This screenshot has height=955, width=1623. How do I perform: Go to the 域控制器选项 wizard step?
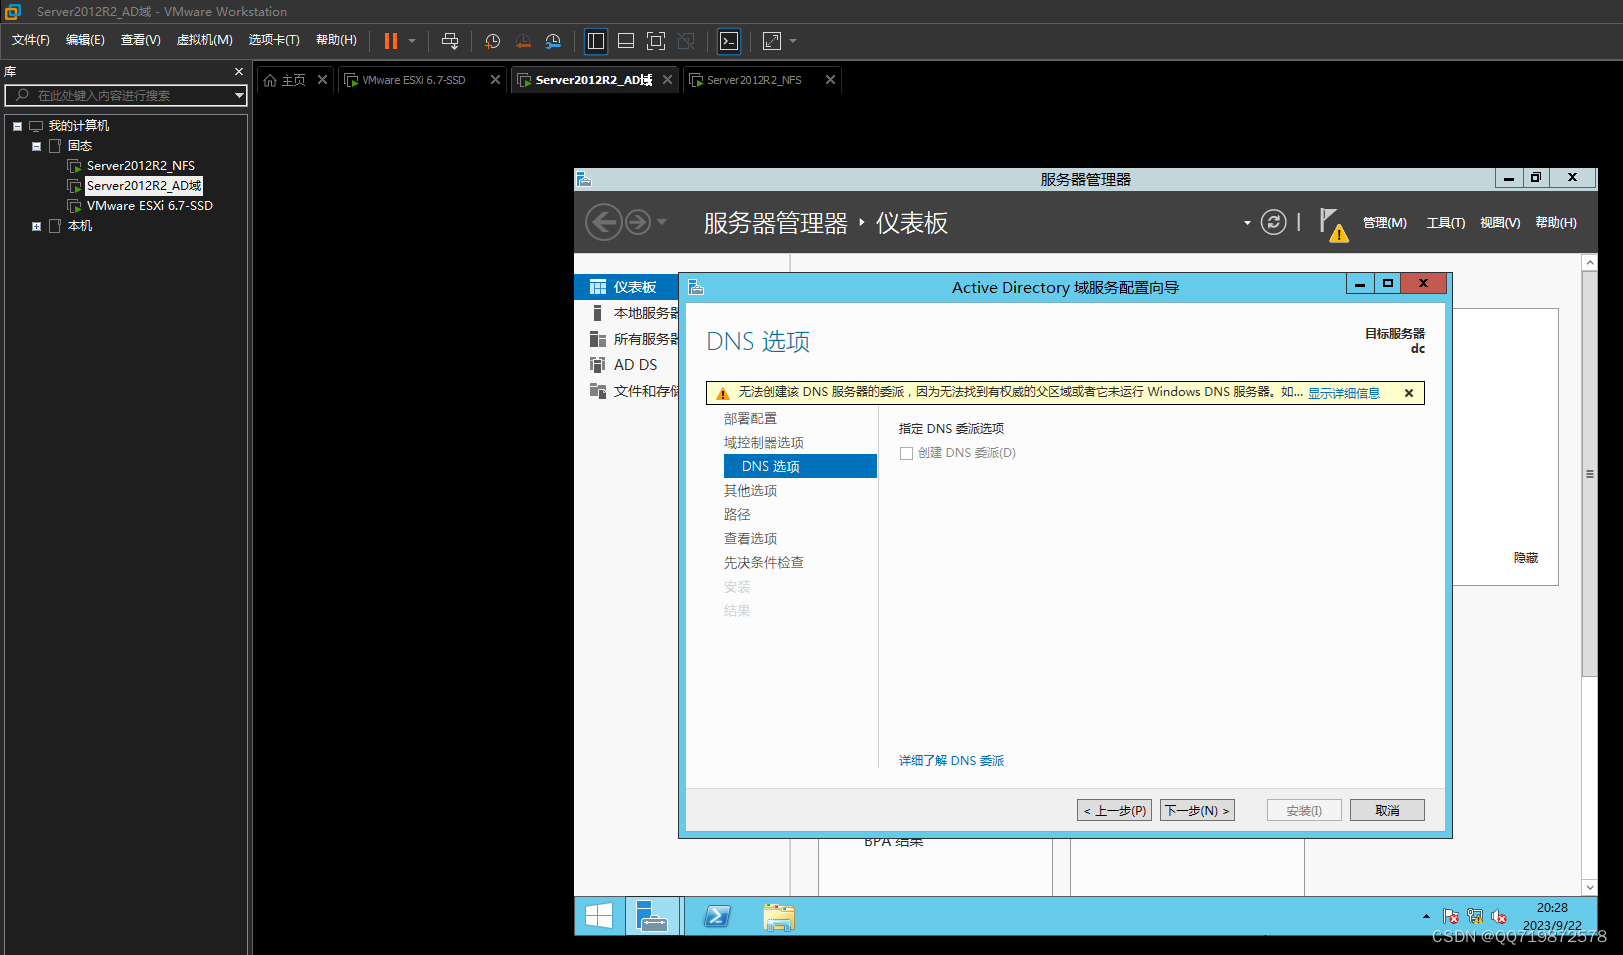(764, 443)
